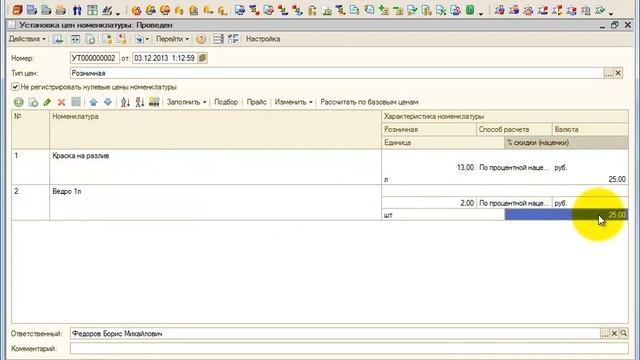Click the barcode scan icon

[x=154, y=102]
